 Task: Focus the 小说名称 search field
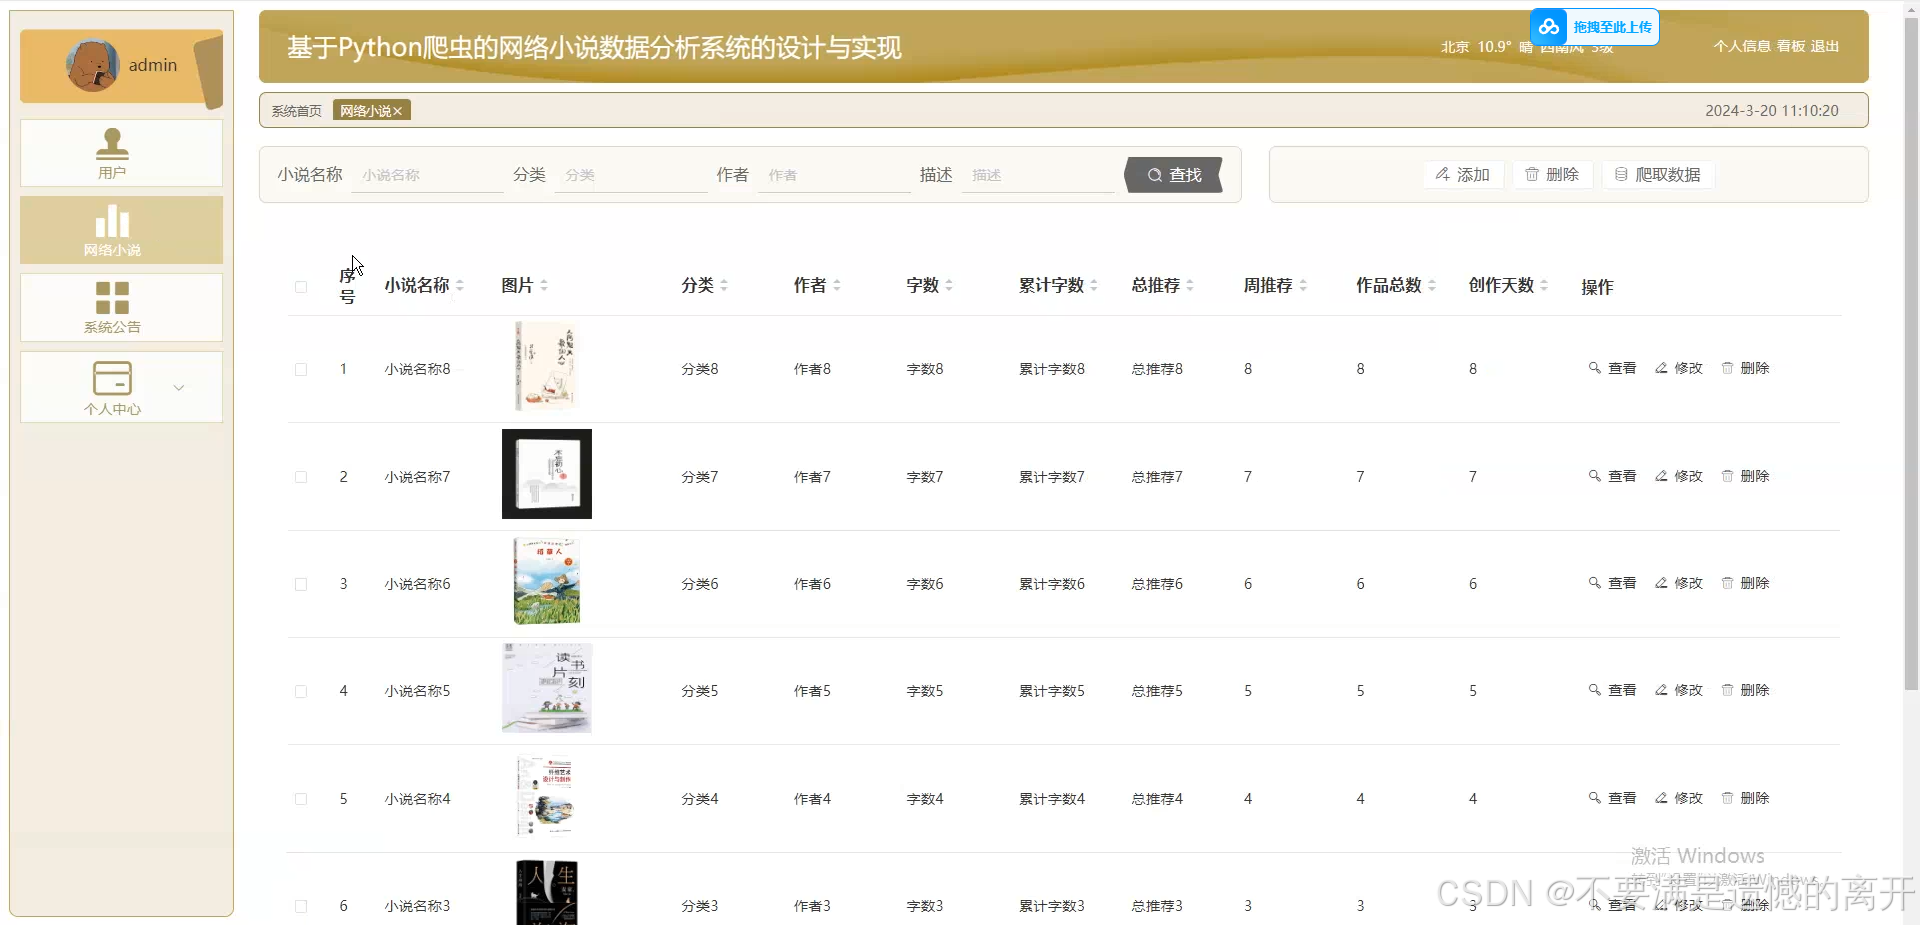click(x=428, y=175)
